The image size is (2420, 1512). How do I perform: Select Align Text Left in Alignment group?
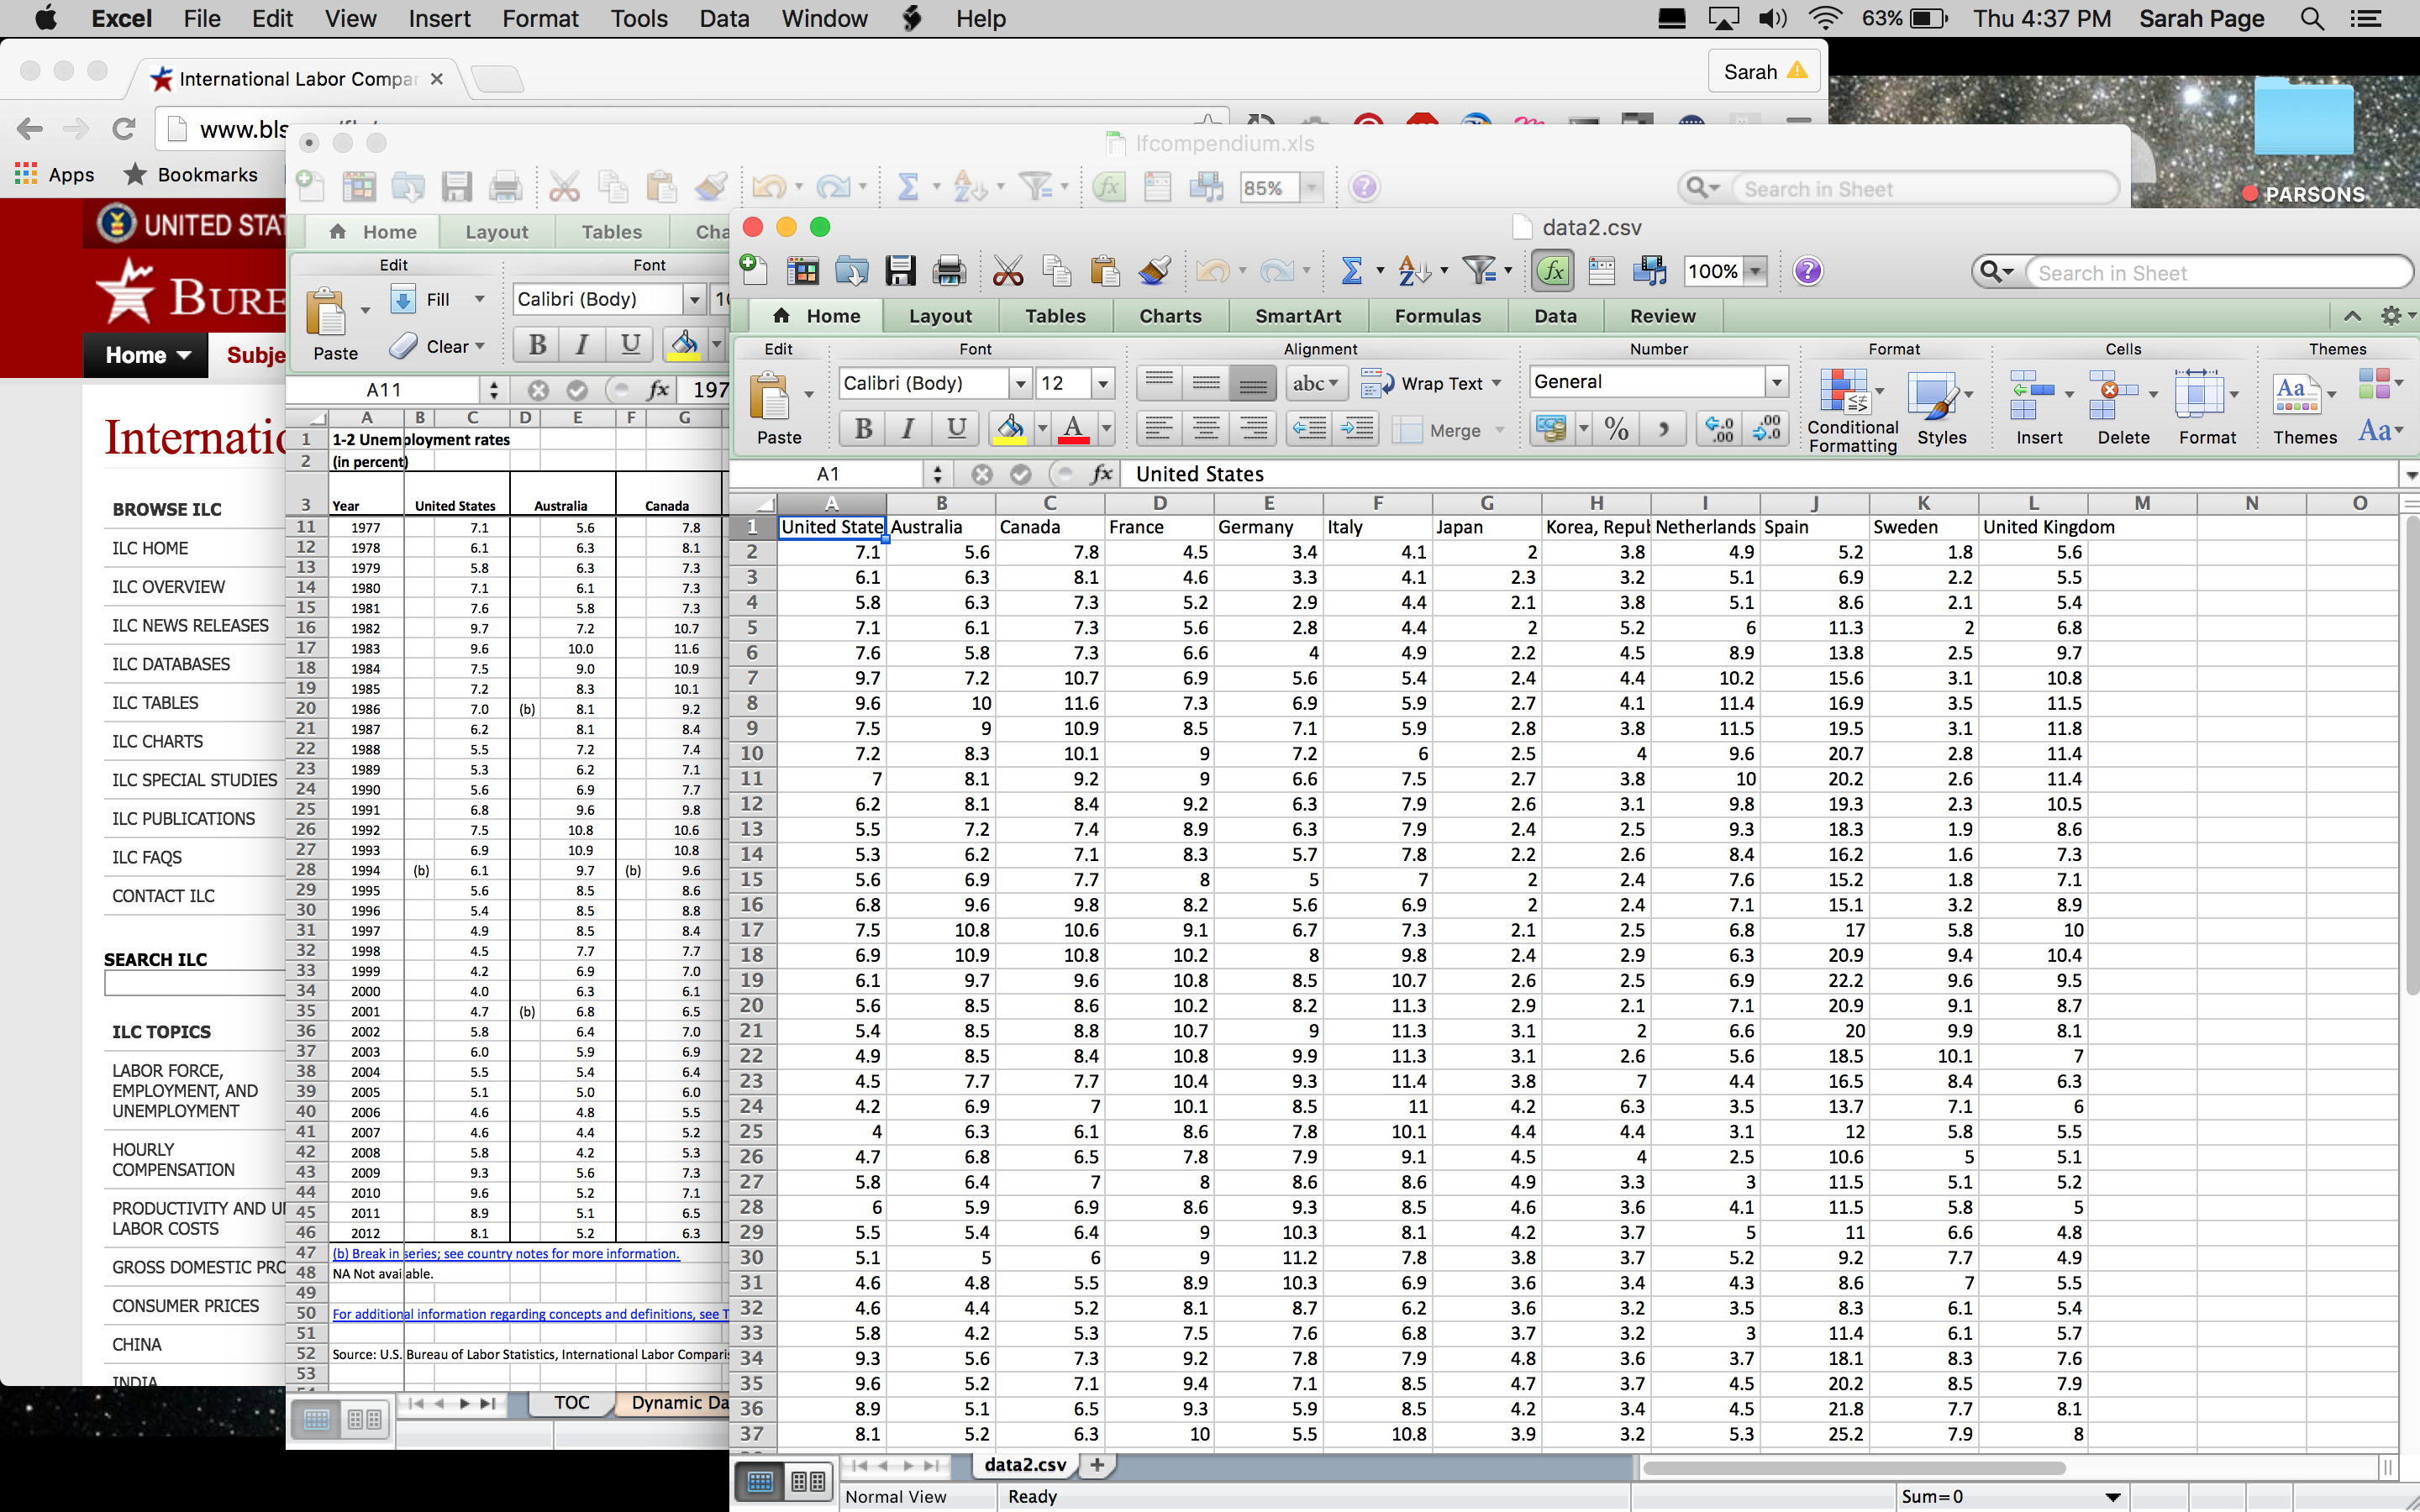click(x=1158, y=430)
